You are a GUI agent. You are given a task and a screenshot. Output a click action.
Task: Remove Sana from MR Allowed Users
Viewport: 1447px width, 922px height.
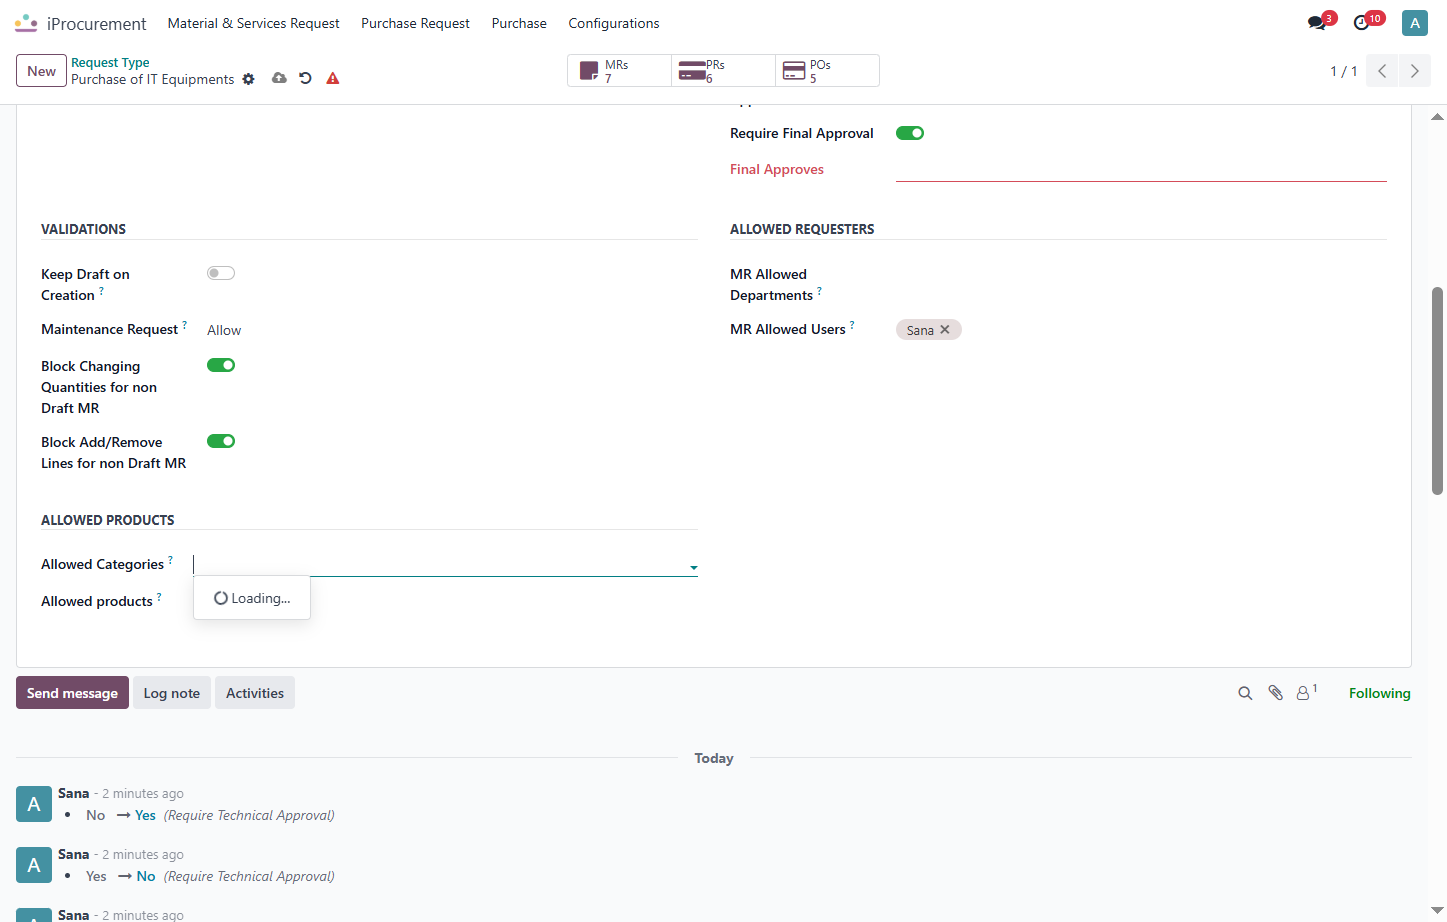point(945,330)
